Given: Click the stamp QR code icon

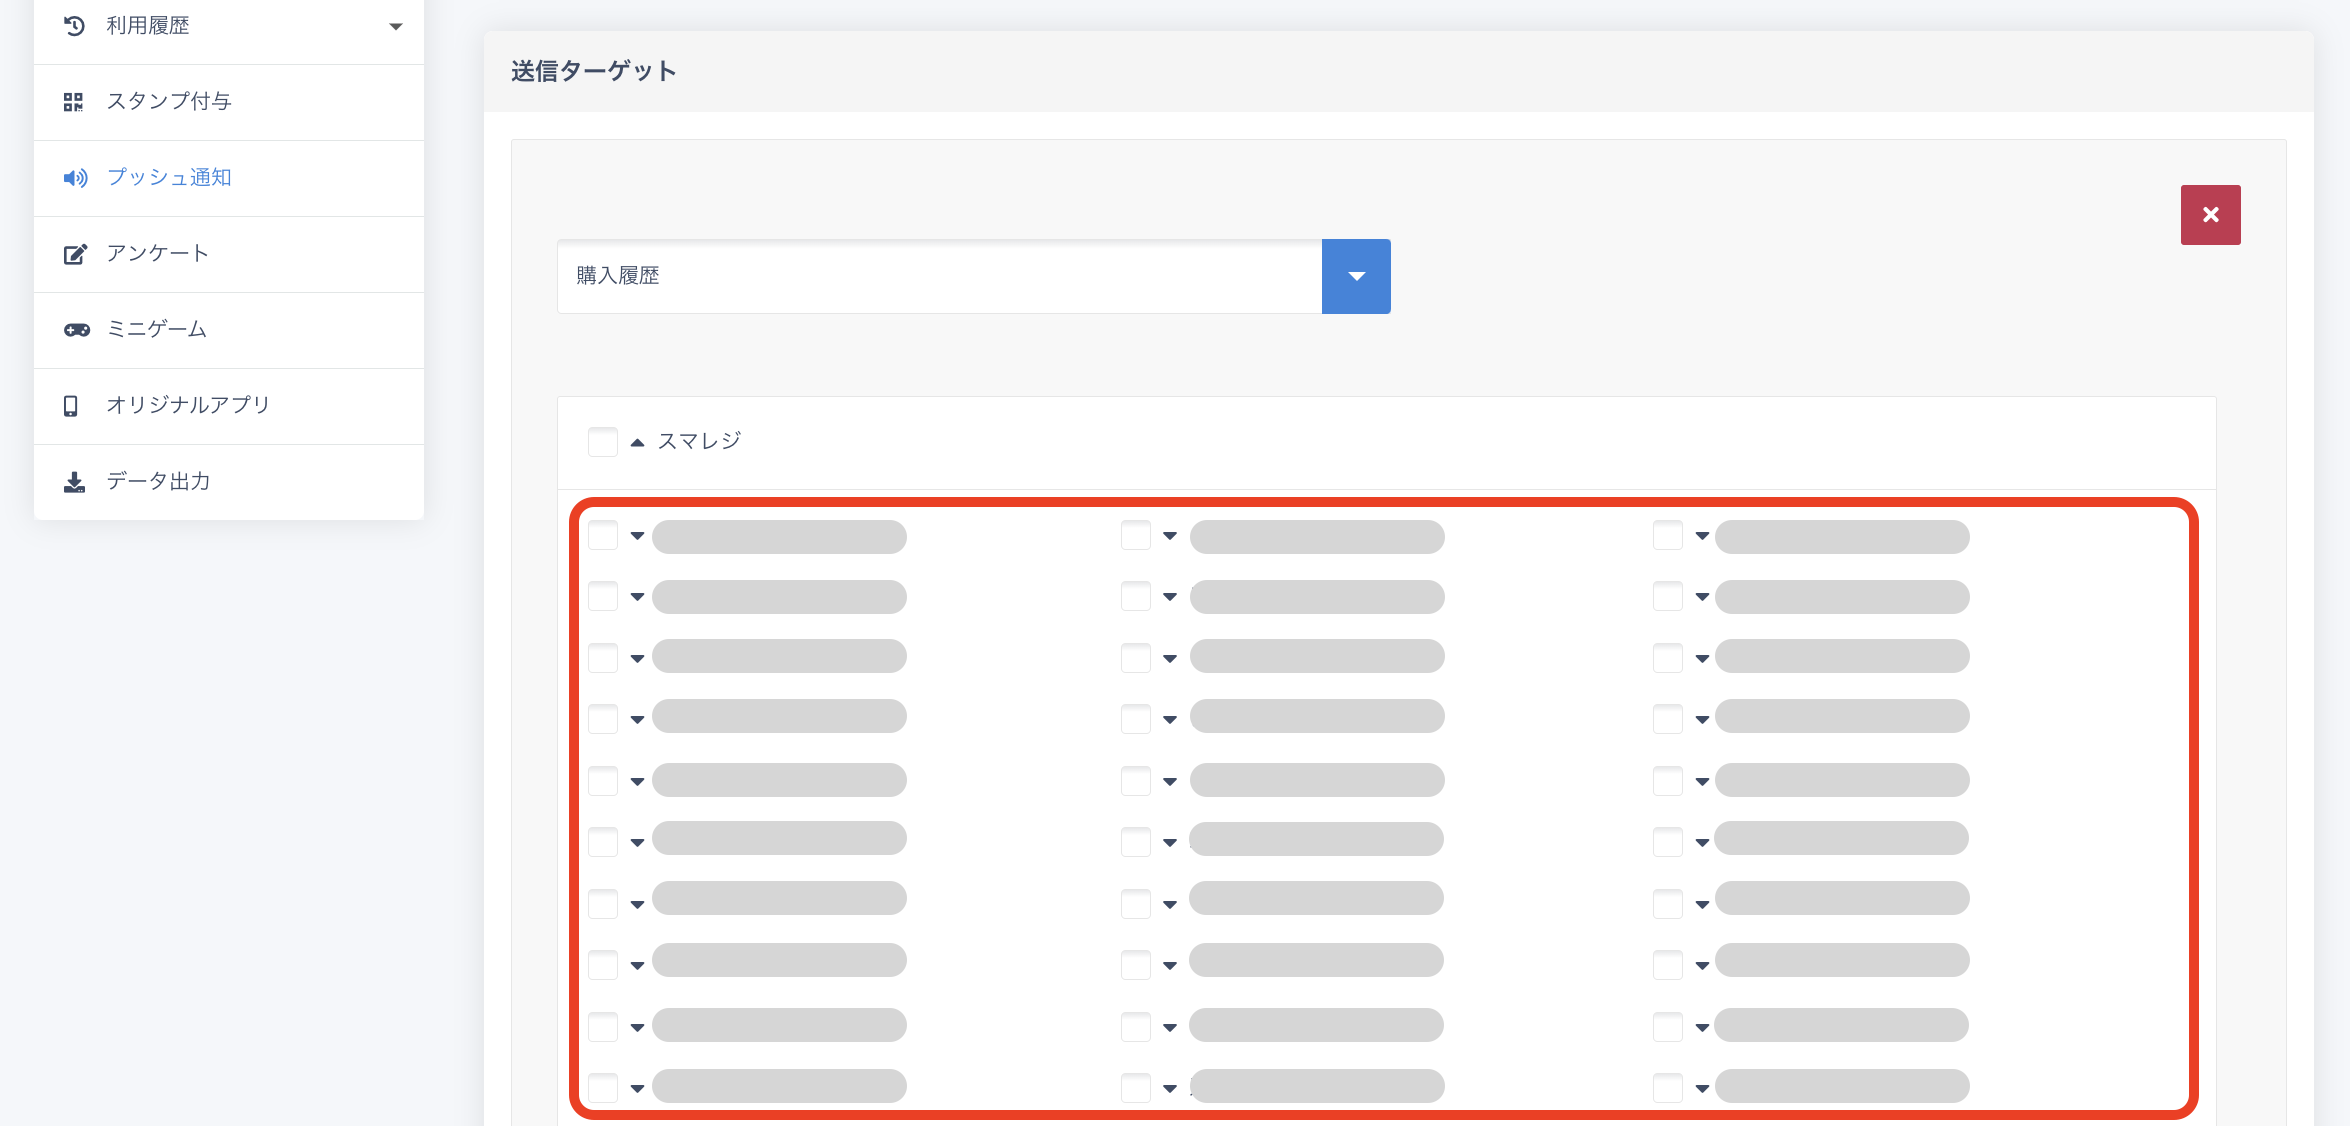Looking at the screenshot, I should click(x=73, y=102).
